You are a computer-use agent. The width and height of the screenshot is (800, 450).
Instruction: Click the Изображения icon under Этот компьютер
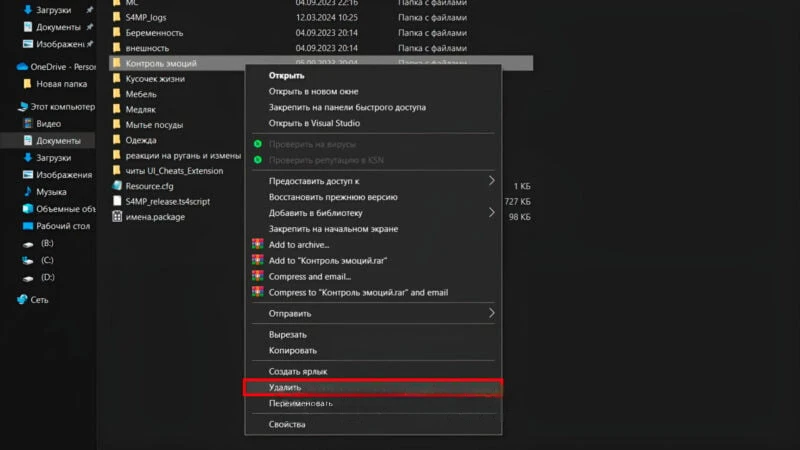pos(28,174)
